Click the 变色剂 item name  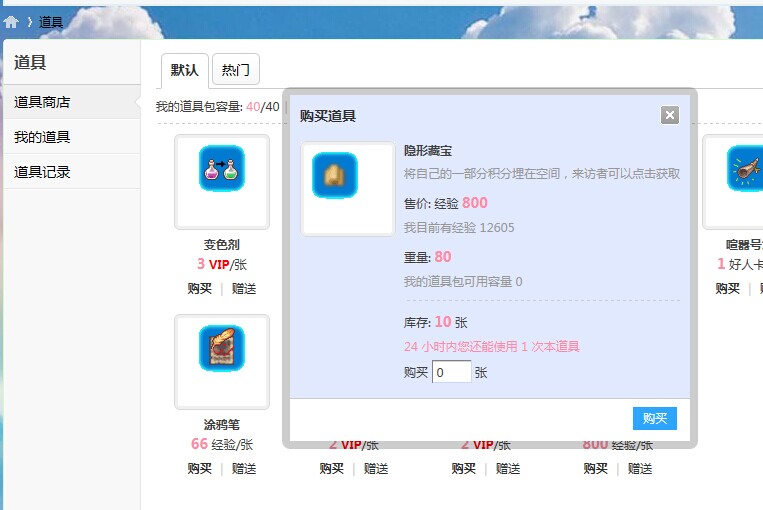click(222, 244)
